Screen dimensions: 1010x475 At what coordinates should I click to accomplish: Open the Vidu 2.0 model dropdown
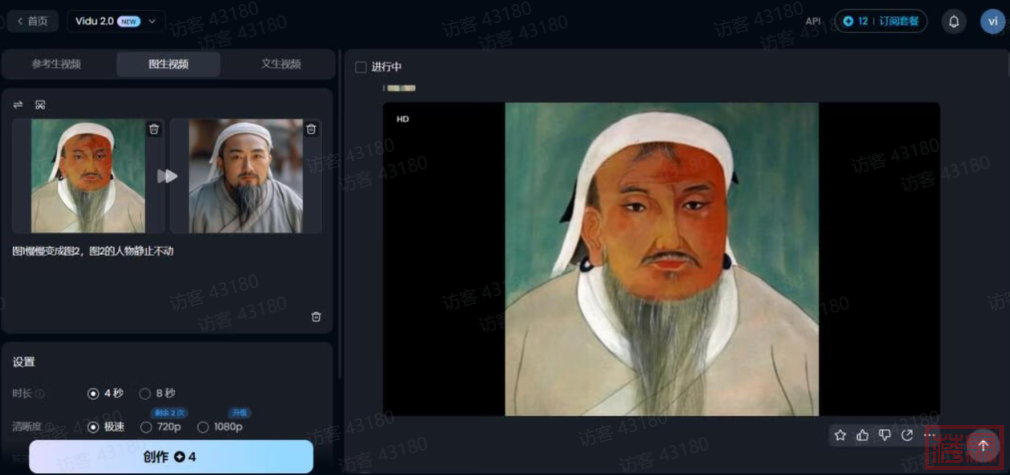pyautogui.click(x=116, y=21)
